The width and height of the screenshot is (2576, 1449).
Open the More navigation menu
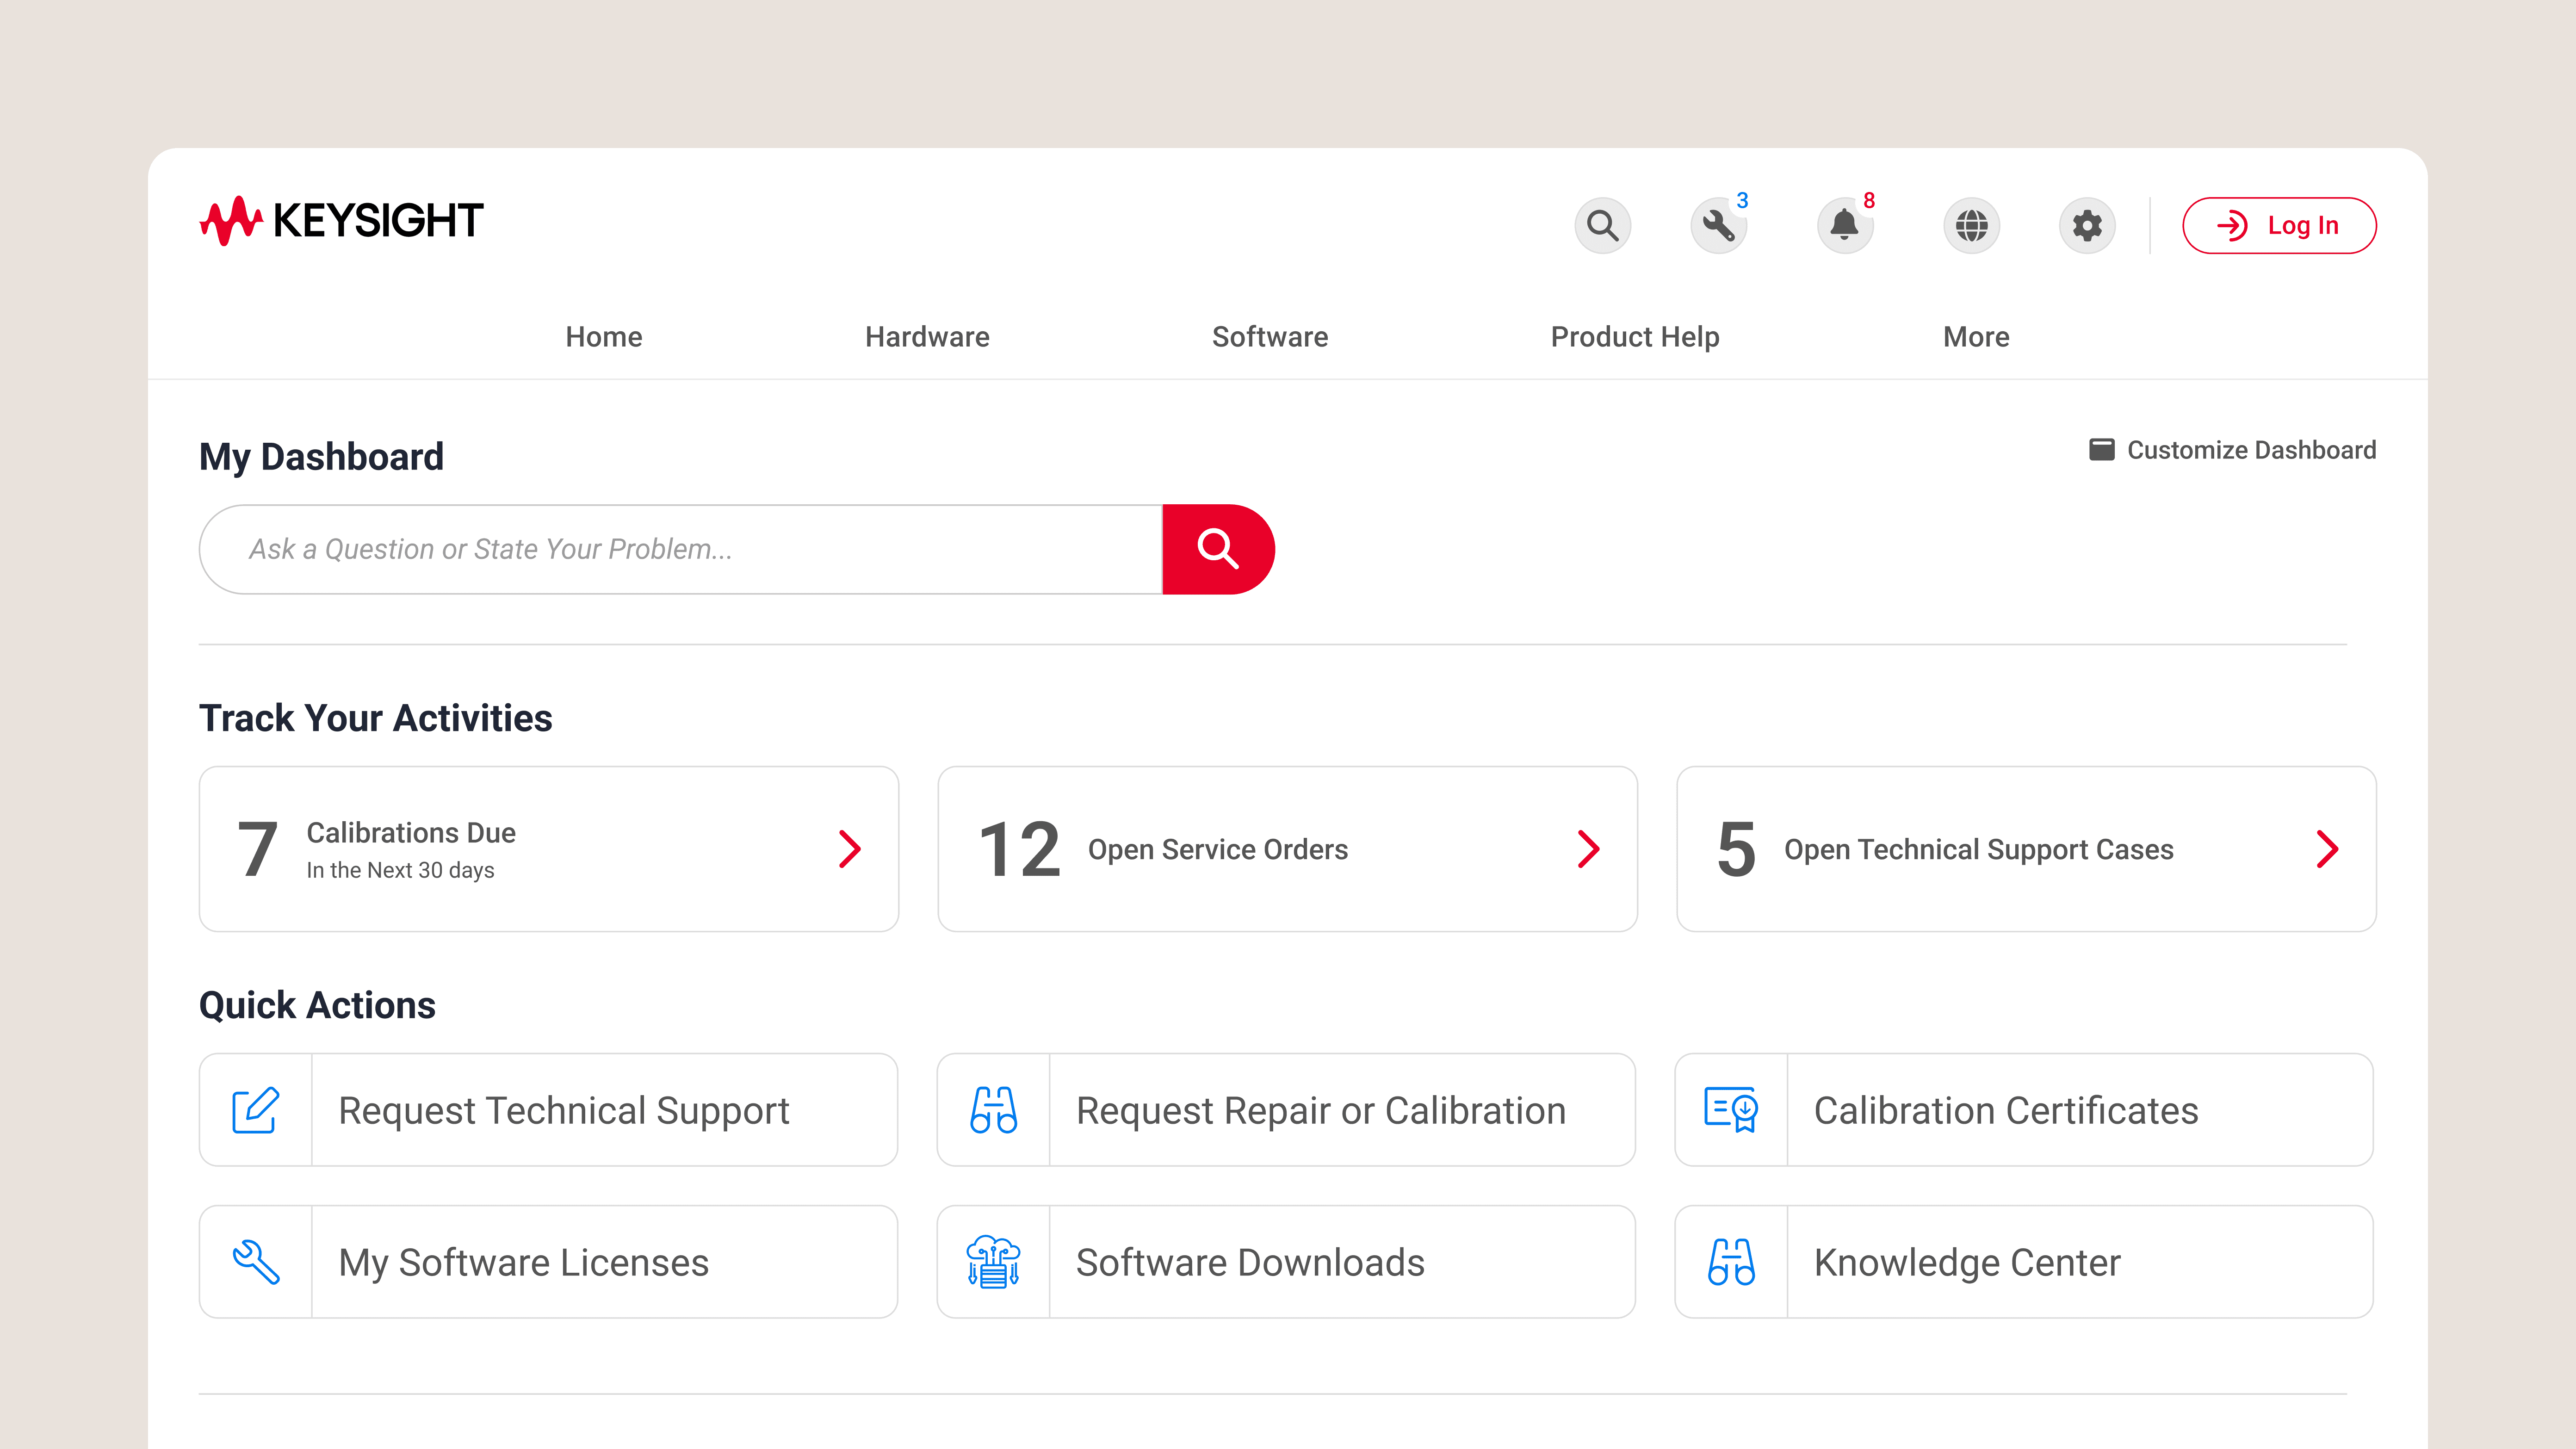[x=1975, y=337]
